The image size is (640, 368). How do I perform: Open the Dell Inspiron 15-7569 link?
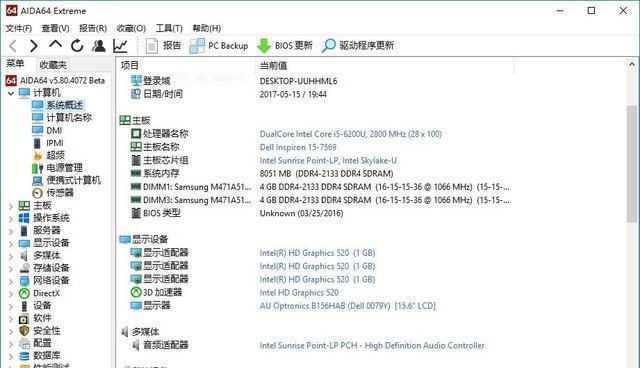point(298,147)
